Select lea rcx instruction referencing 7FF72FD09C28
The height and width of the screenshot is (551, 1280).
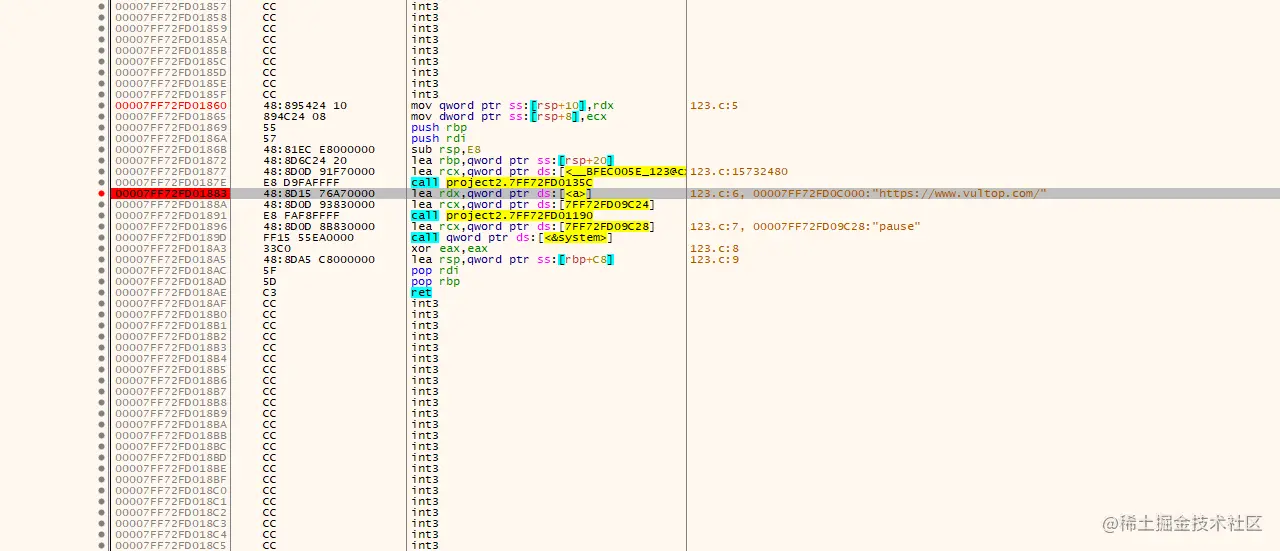[x=533, y=226]
